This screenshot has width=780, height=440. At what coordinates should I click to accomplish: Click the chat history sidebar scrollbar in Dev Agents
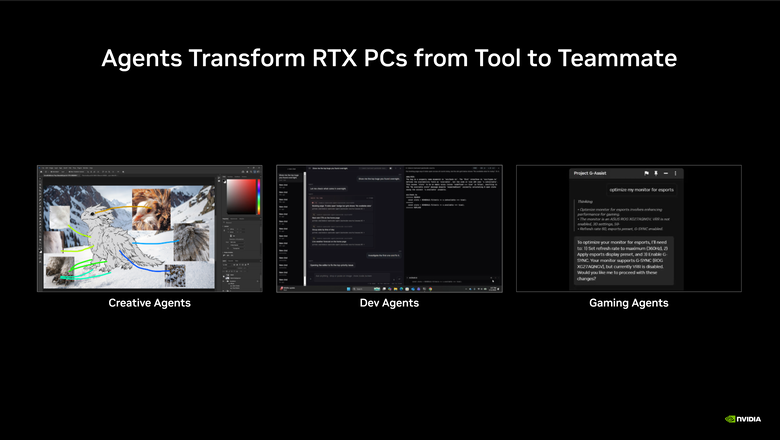click(x=304, y=229)
